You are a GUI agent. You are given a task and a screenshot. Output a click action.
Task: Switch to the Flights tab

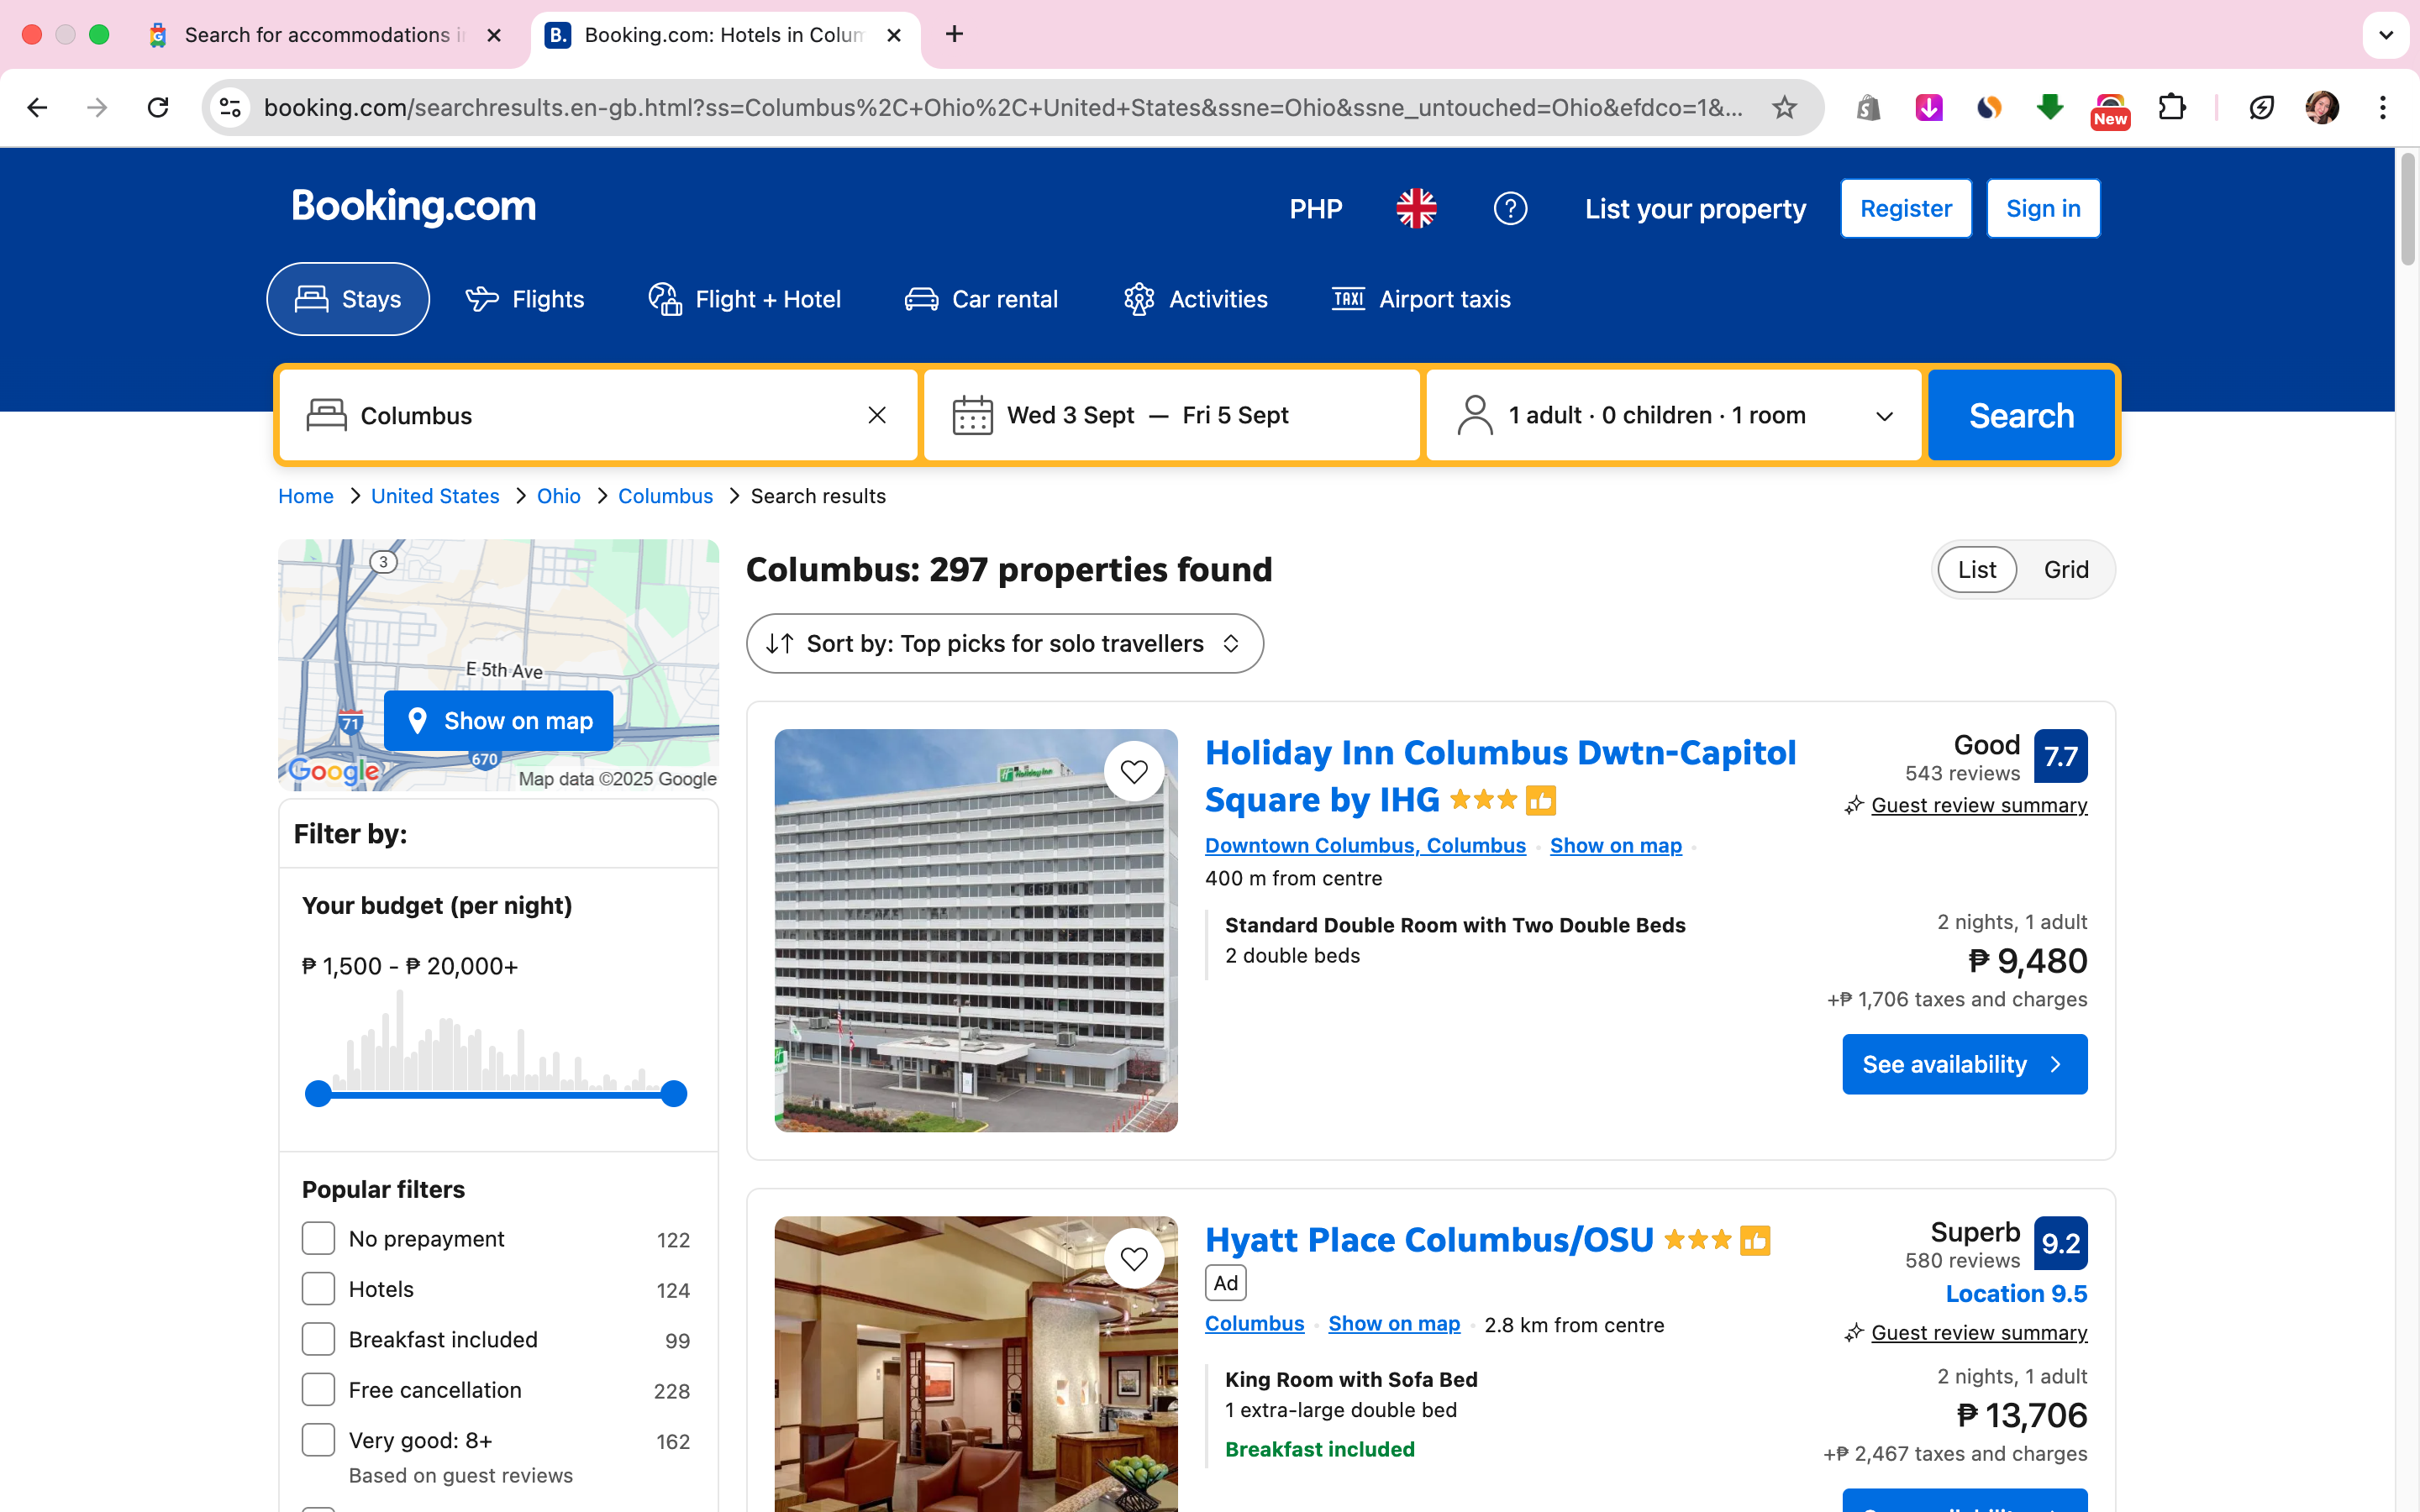(x=525, y=299)
